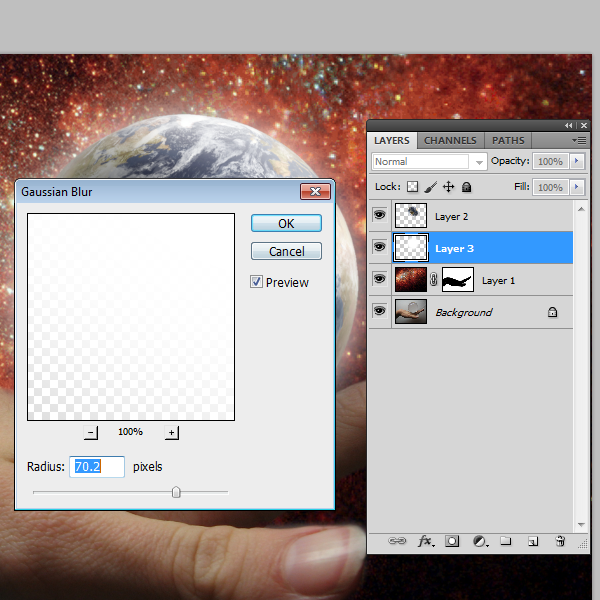Hide Layer 1
The height and width of the screenshot is (600, 600).
(379, 279)
